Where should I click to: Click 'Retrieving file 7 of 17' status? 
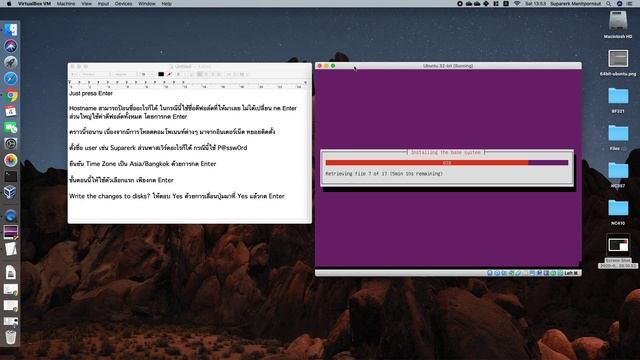(x=384, y=174)
